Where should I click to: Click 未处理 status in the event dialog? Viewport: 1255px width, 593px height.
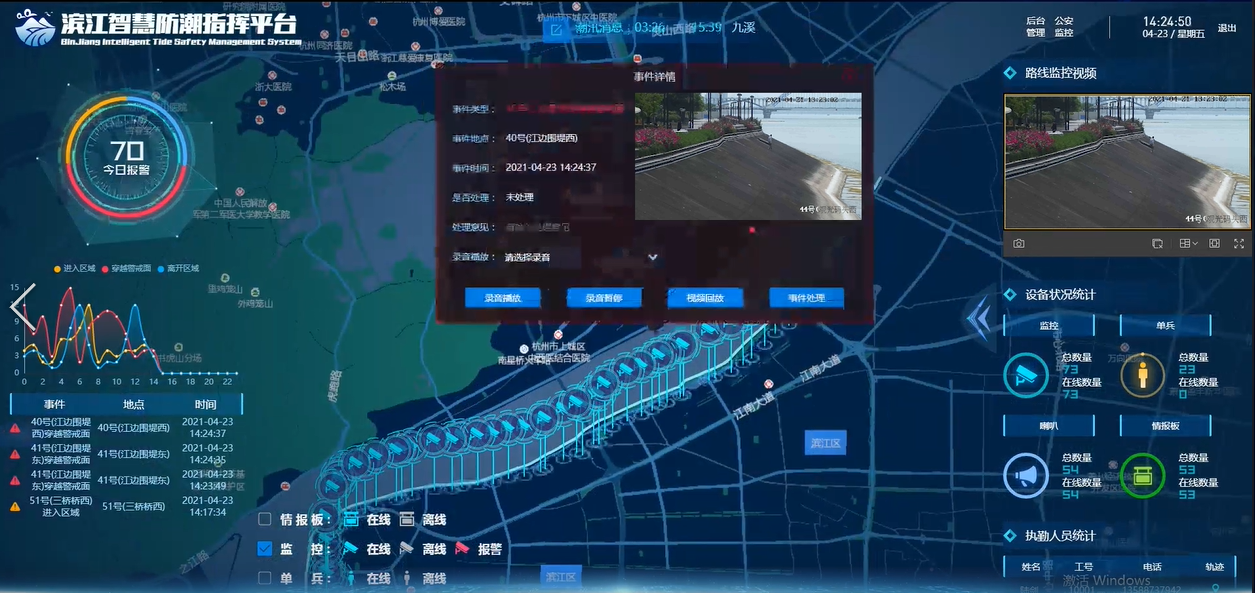click(x=520, y=197)
